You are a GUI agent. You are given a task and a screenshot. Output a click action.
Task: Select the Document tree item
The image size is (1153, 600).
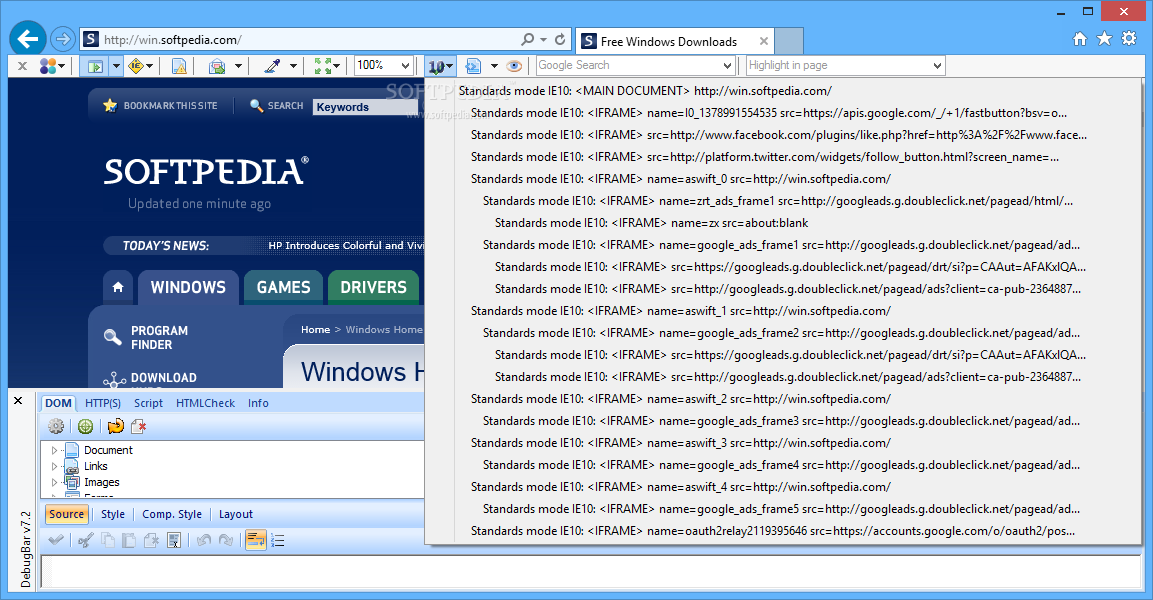(x=108, y=450)
